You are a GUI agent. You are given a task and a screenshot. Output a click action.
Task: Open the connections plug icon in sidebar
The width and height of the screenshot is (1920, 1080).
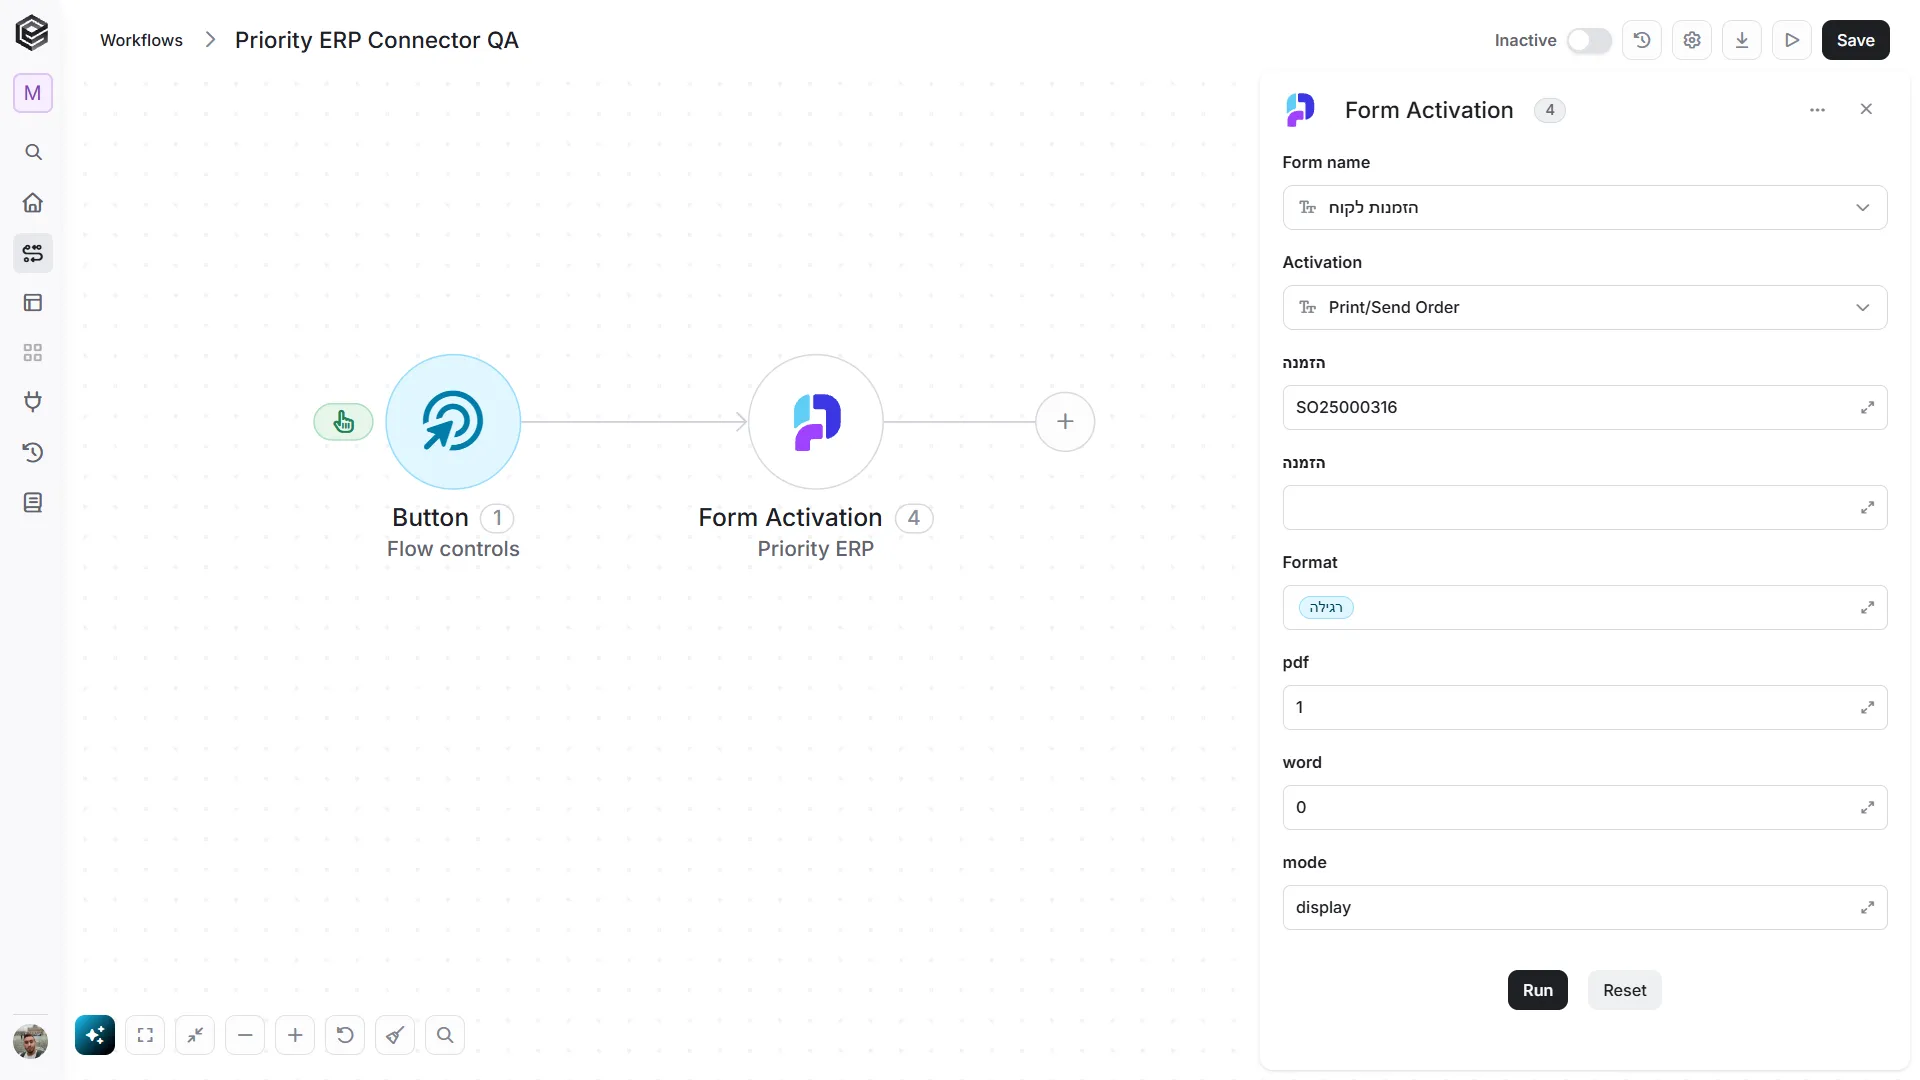click(33, 402)
